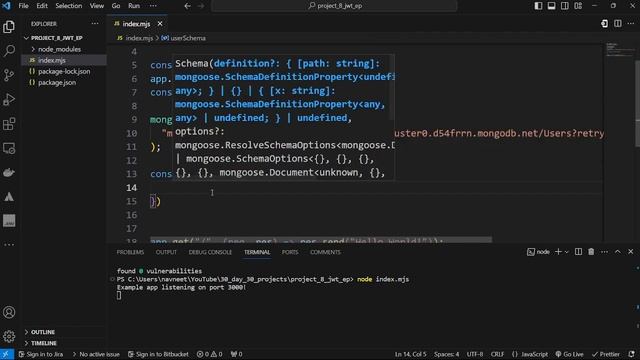640x360 pixels.
Task: Maximize the panel size chevron
Action: coord(618,252)
